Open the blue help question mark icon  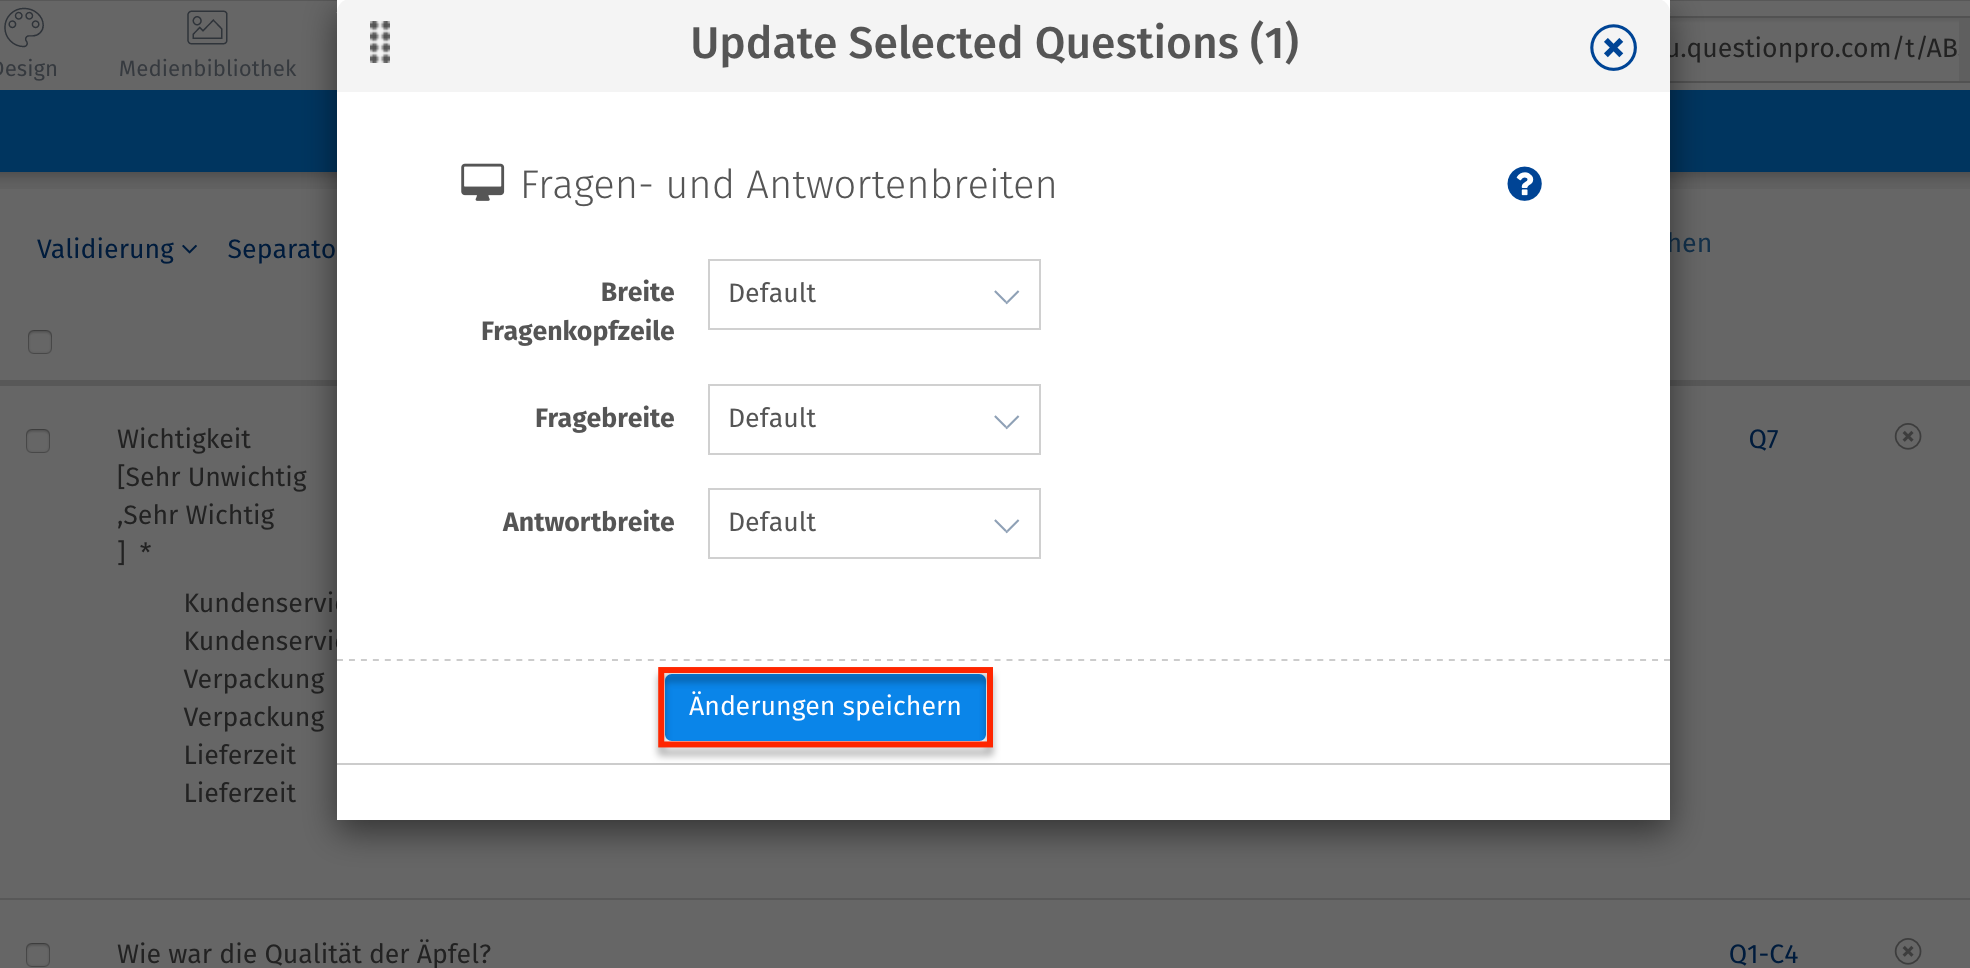pos(1524,184)
